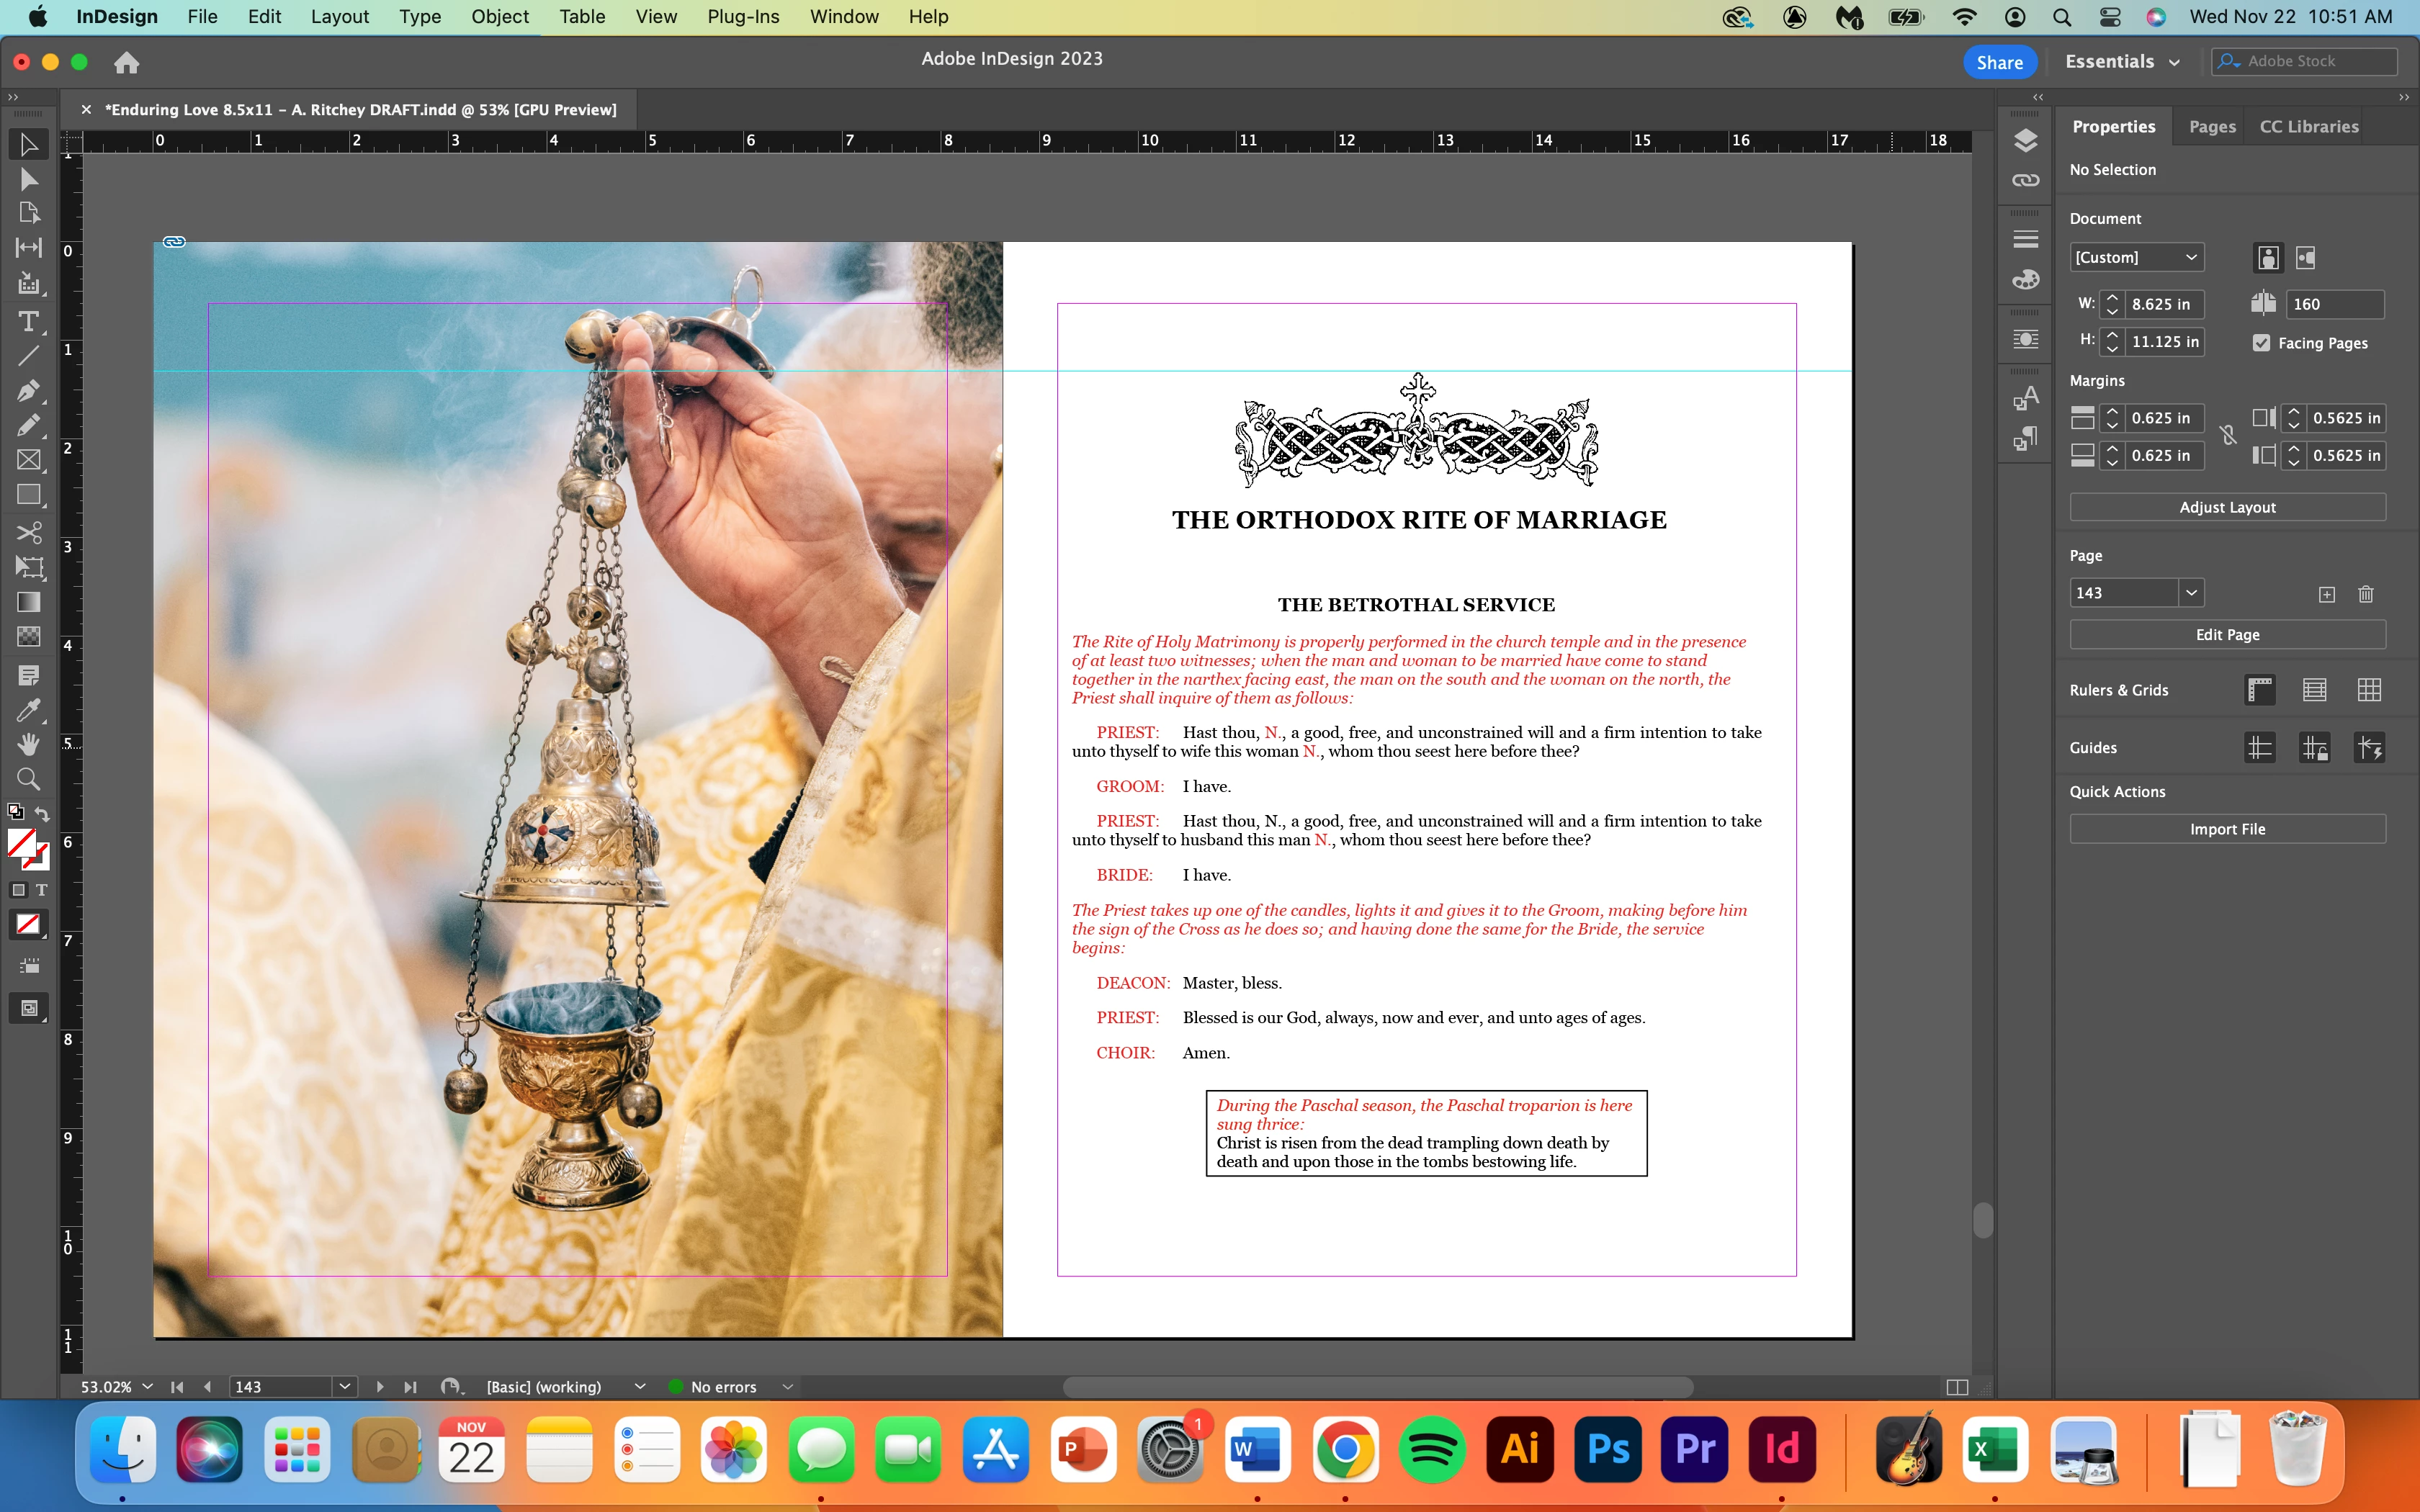Viewport: 2420px width, 1512px height.
Task: Select the Scissors tool
Action: [x=28, y=532]
